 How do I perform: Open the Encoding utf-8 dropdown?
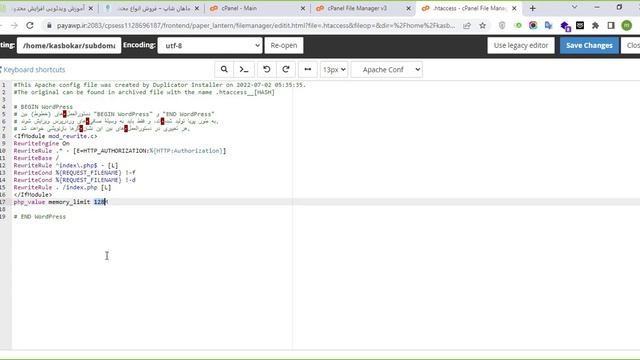(x=210, y=45)
